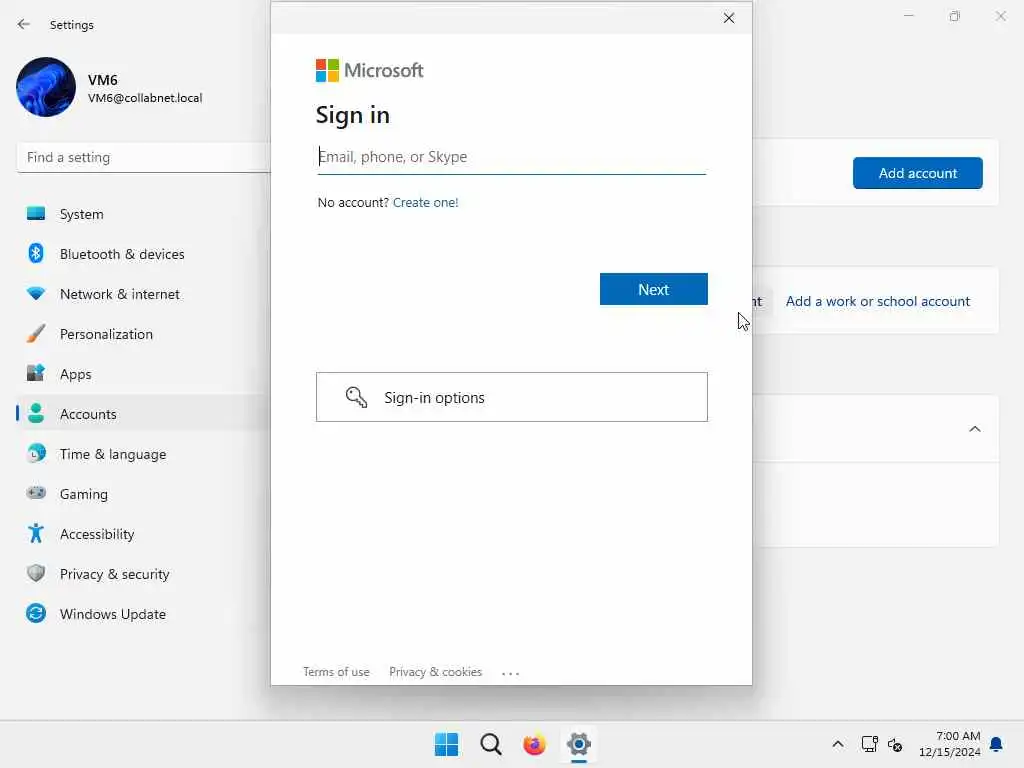Click the muted volume tray icon

coord(895,744)
